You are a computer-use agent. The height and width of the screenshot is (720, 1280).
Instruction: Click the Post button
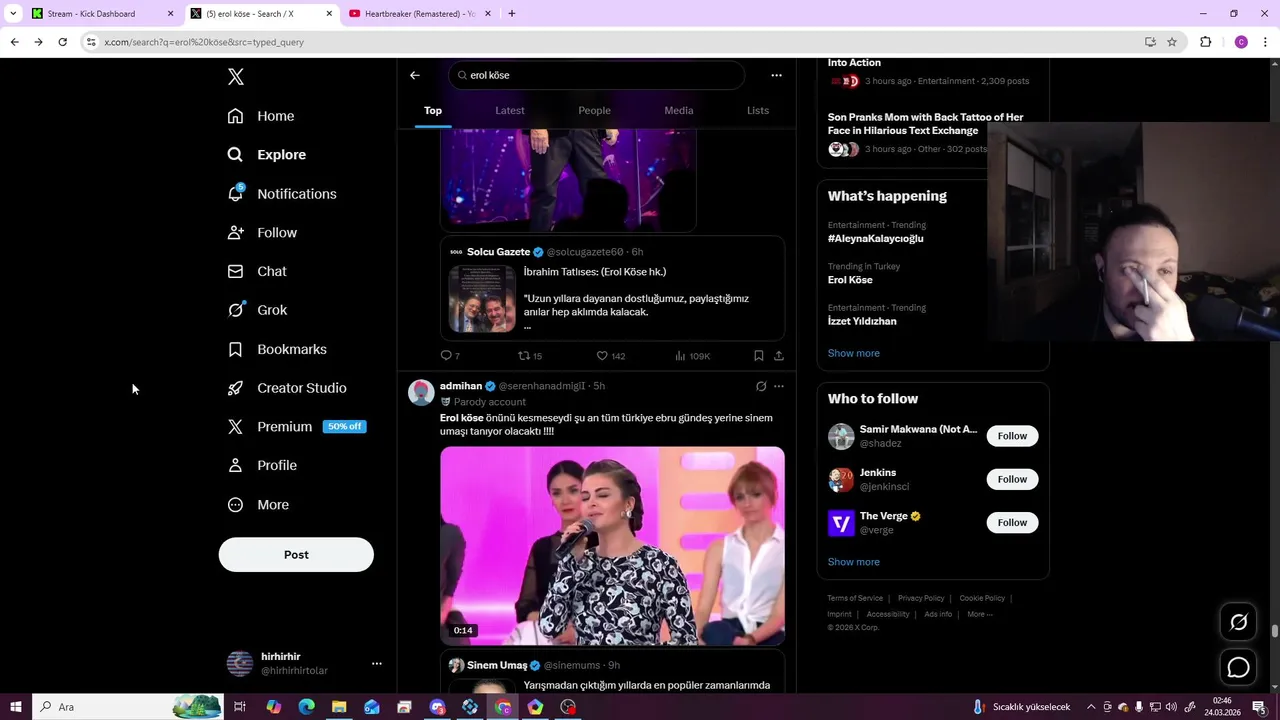(x=296, y=555)
